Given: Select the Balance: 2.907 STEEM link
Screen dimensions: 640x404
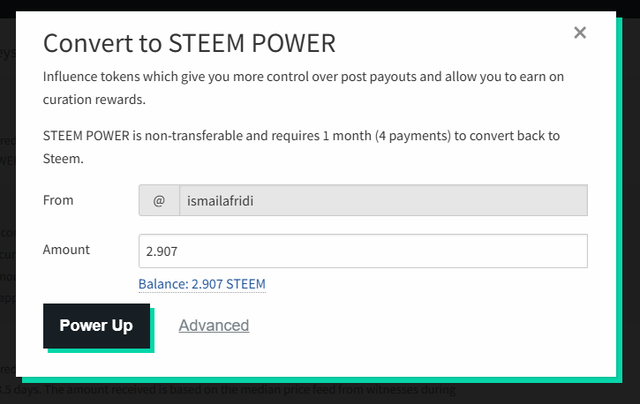Looking at the screenshot, I should [202, 284].
